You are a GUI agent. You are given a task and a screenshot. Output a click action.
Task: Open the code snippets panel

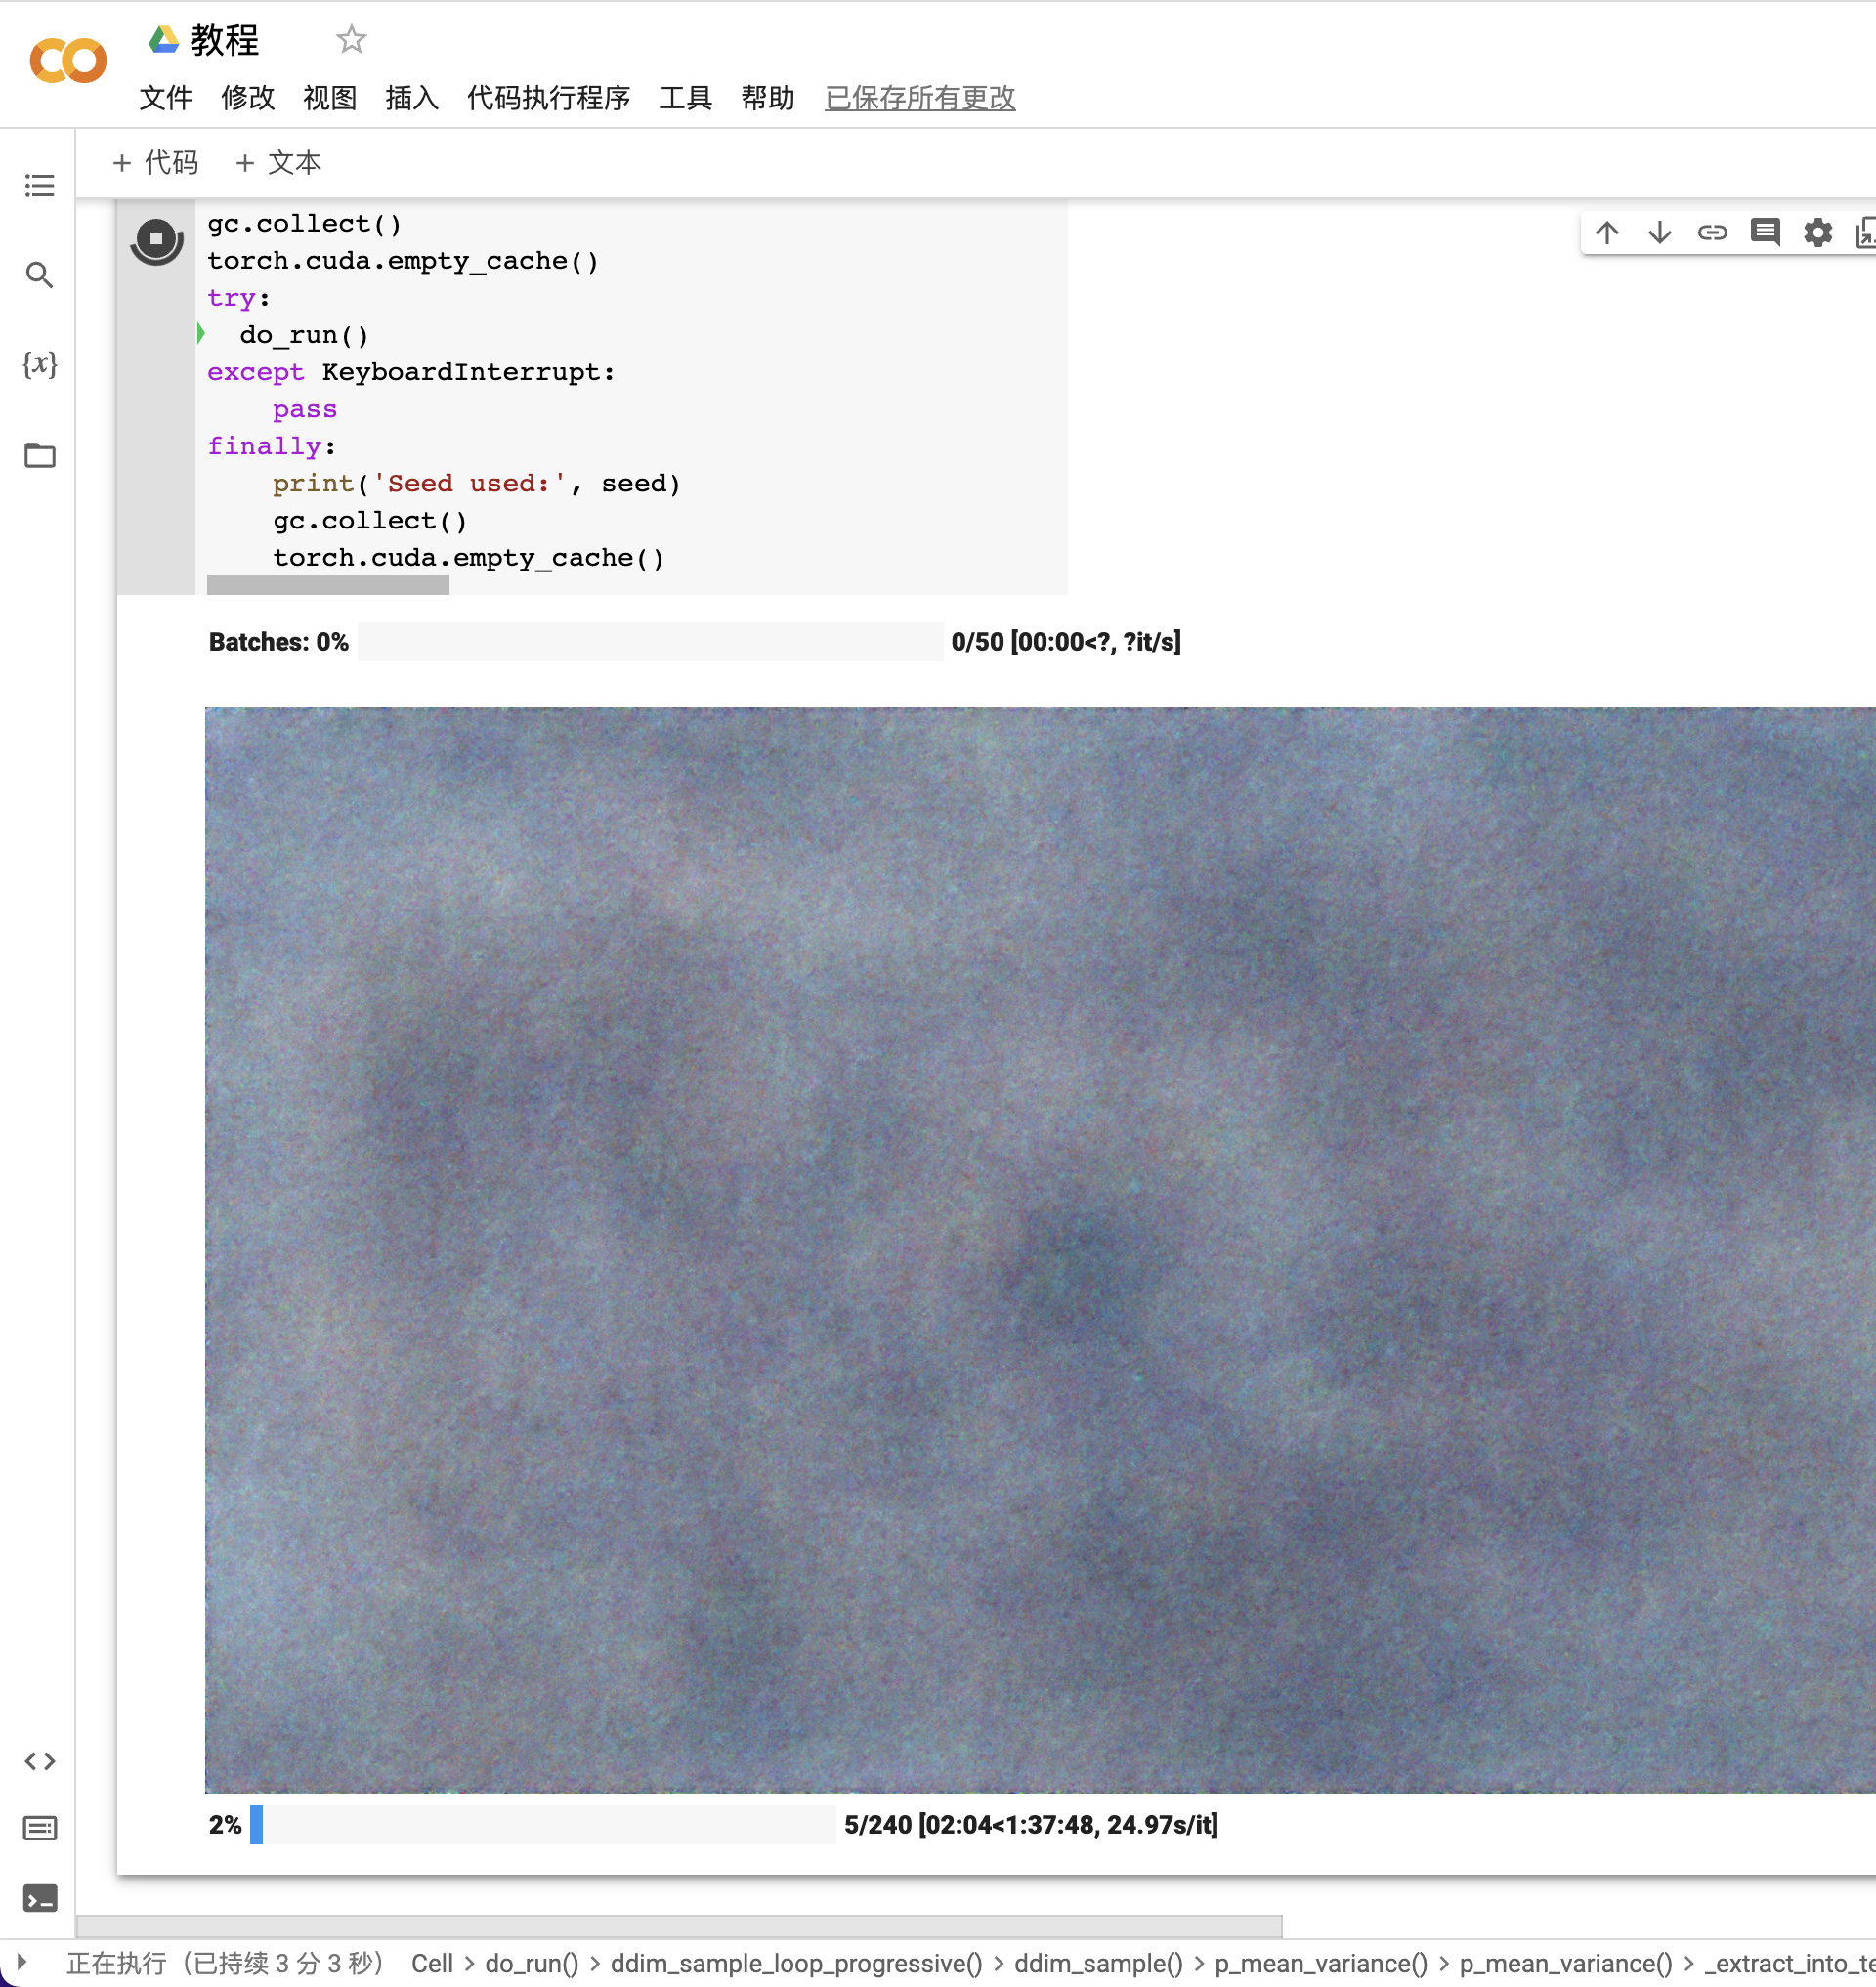point(40,1761)
